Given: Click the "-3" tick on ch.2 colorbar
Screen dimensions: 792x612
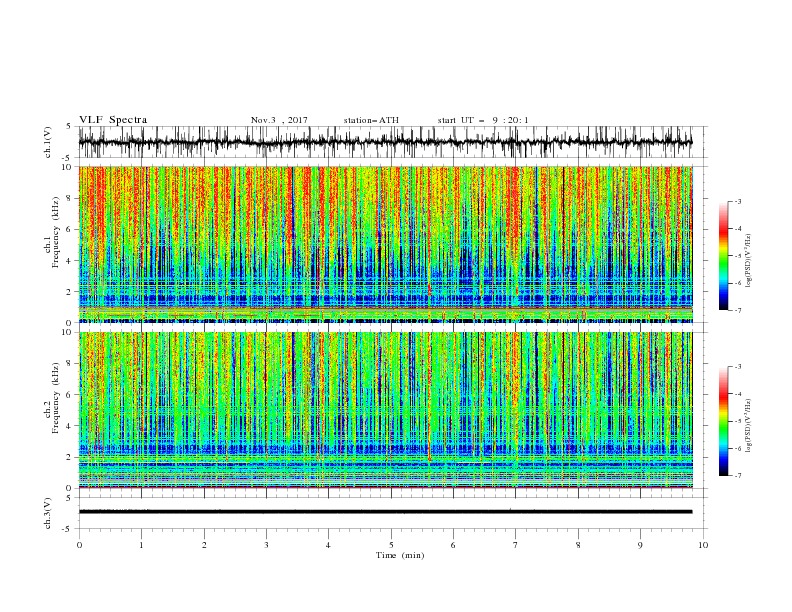Looking at the screenshot, I should [737, 367].
